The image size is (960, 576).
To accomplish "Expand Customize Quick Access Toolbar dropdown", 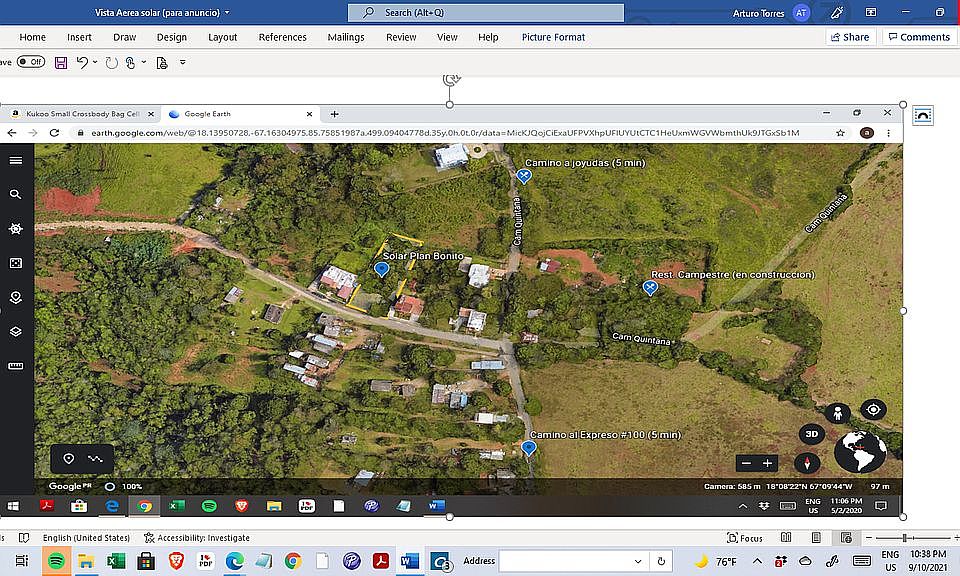I will pyautogui.click(x=182, y=62).
